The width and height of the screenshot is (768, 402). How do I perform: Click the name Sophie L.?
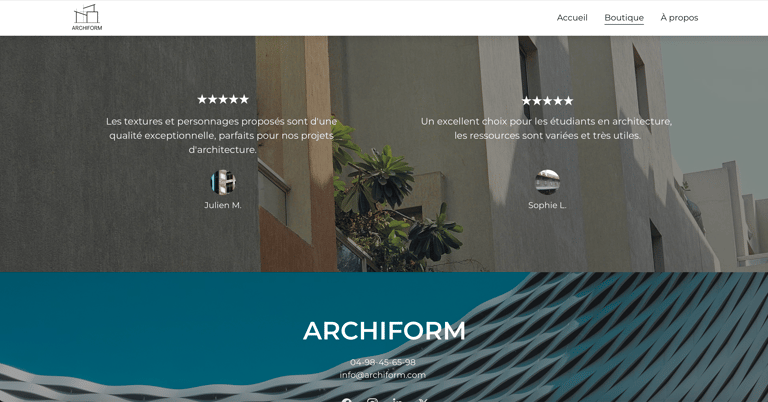(x=547, y=205)
